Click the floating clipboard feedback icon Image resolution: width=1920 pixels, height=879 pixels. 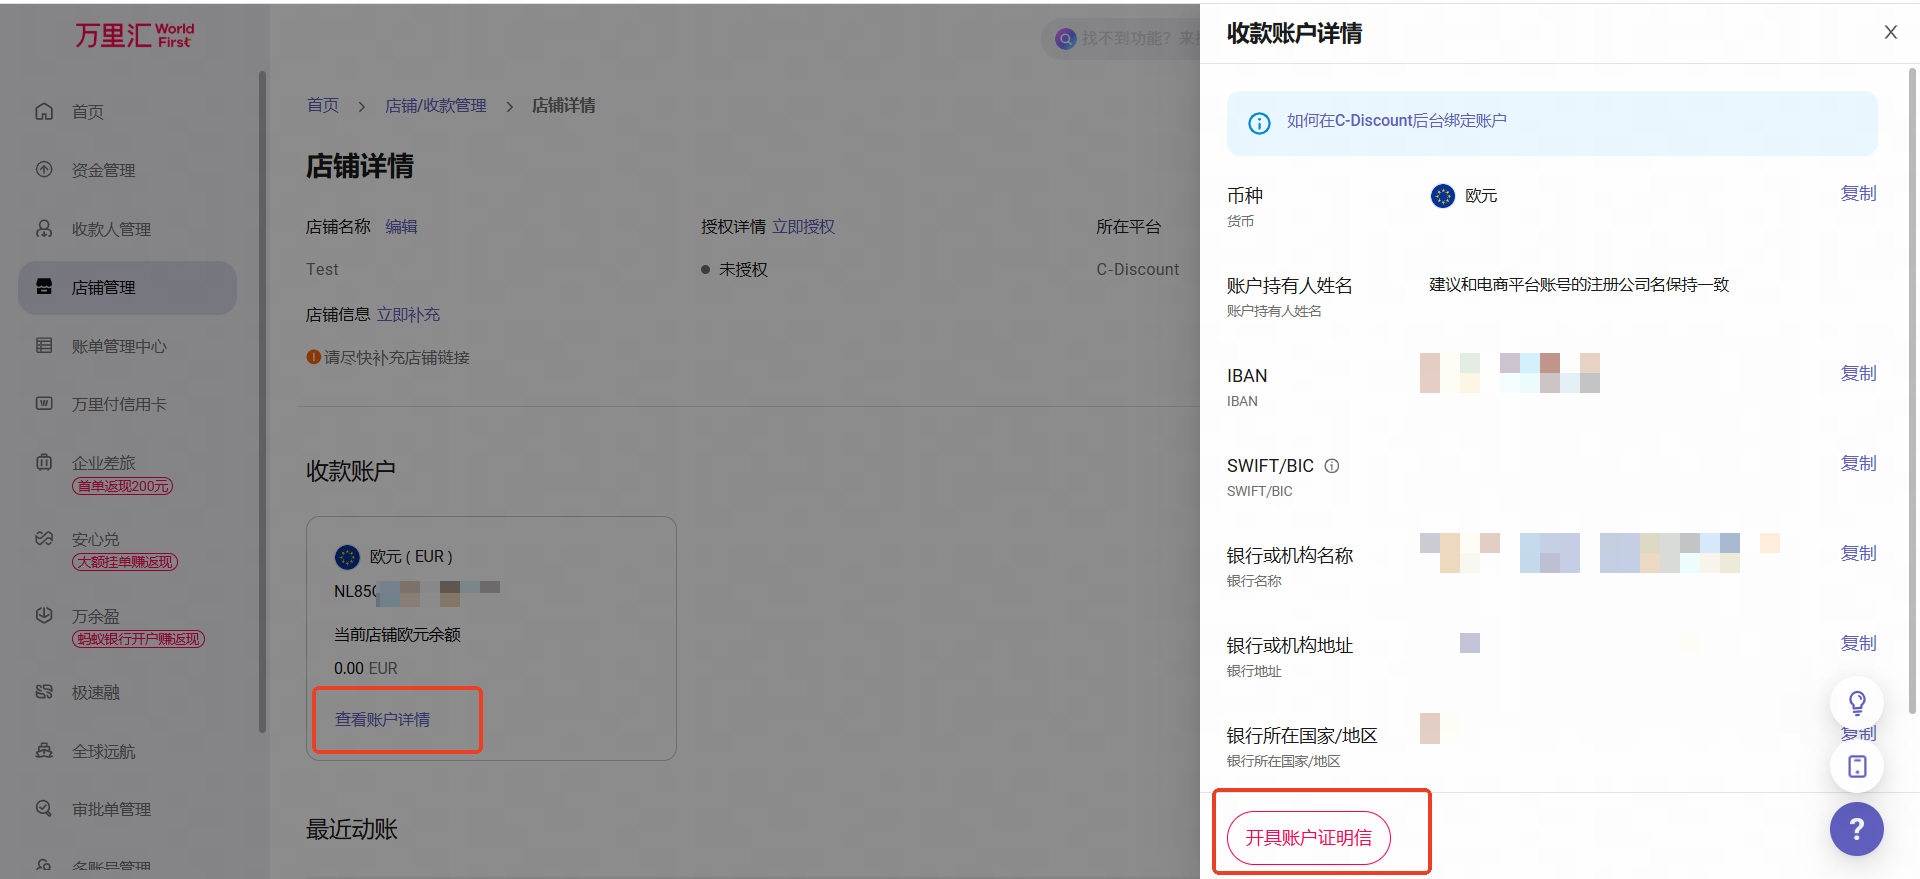click(x=1857, y=766)
